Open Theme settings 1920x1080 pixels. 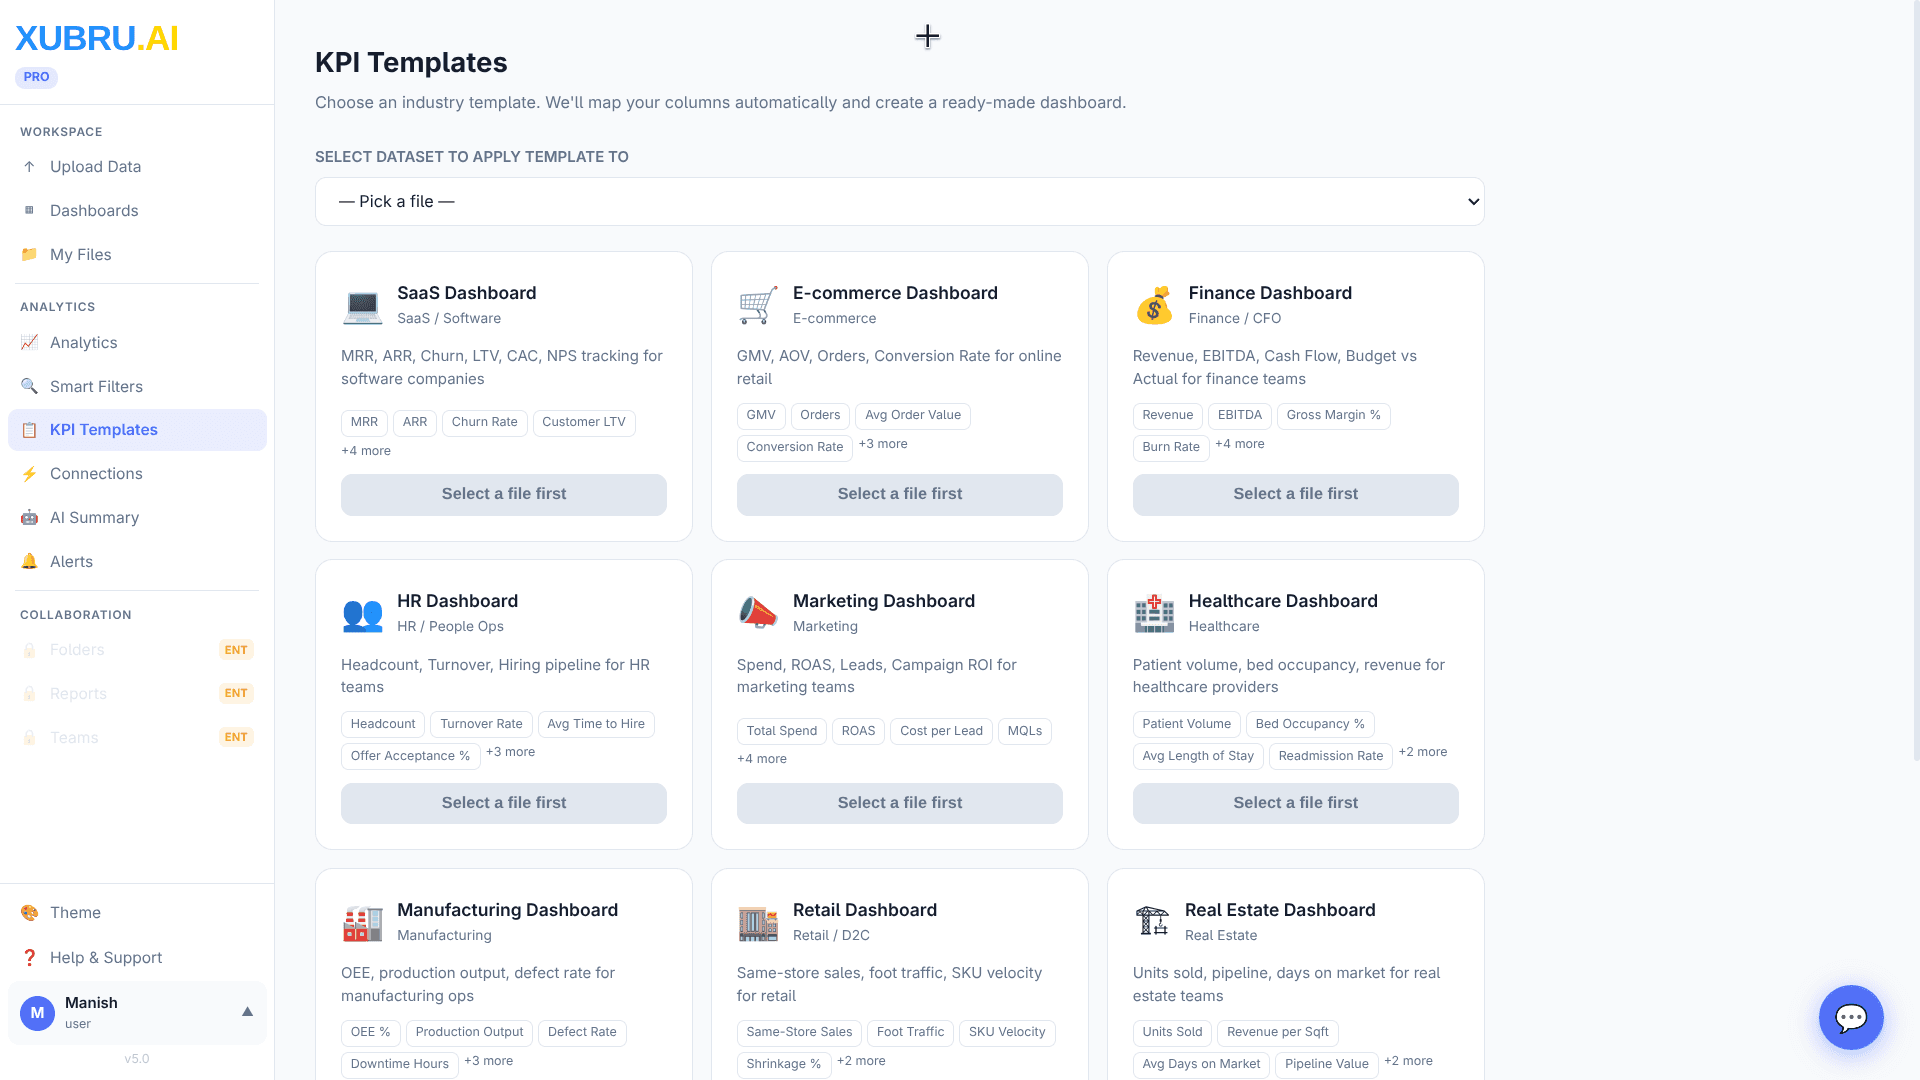coord(137,913)
